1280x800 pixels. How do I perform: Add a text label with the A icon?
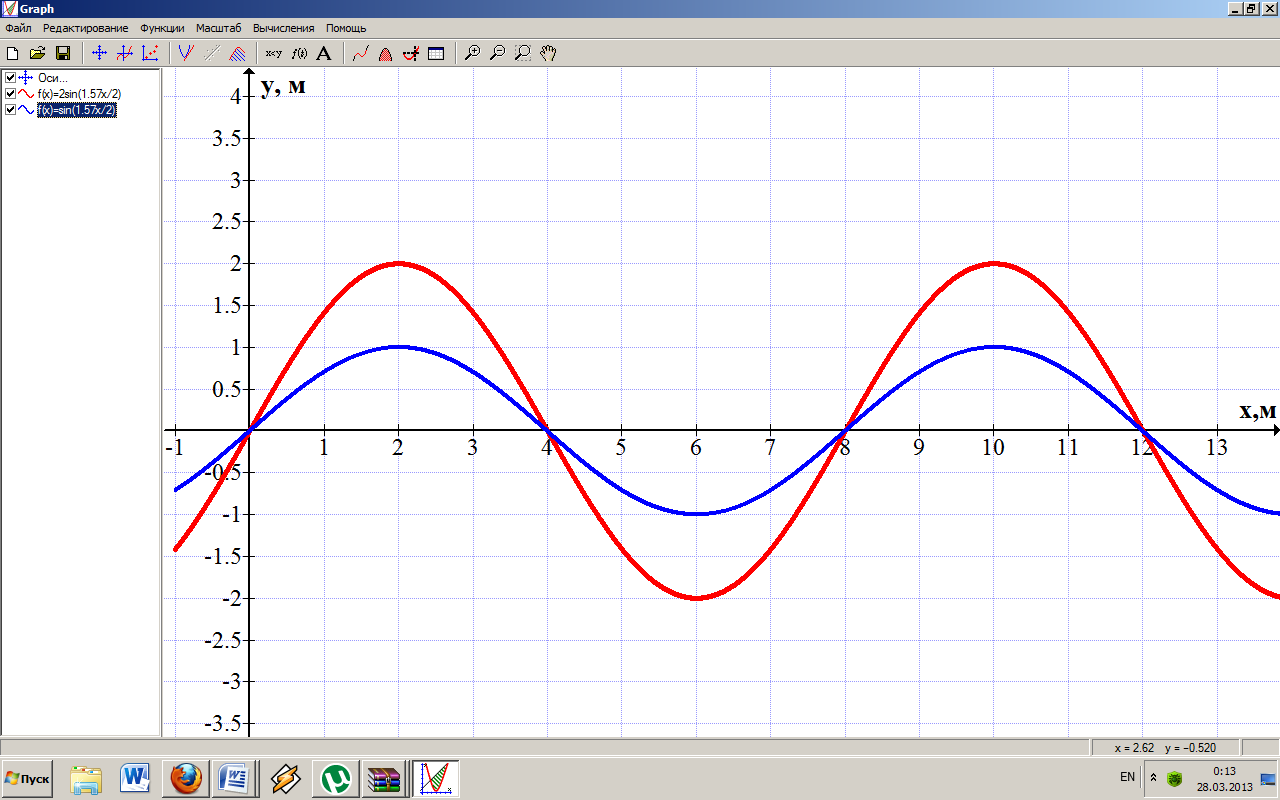point(323,53)
